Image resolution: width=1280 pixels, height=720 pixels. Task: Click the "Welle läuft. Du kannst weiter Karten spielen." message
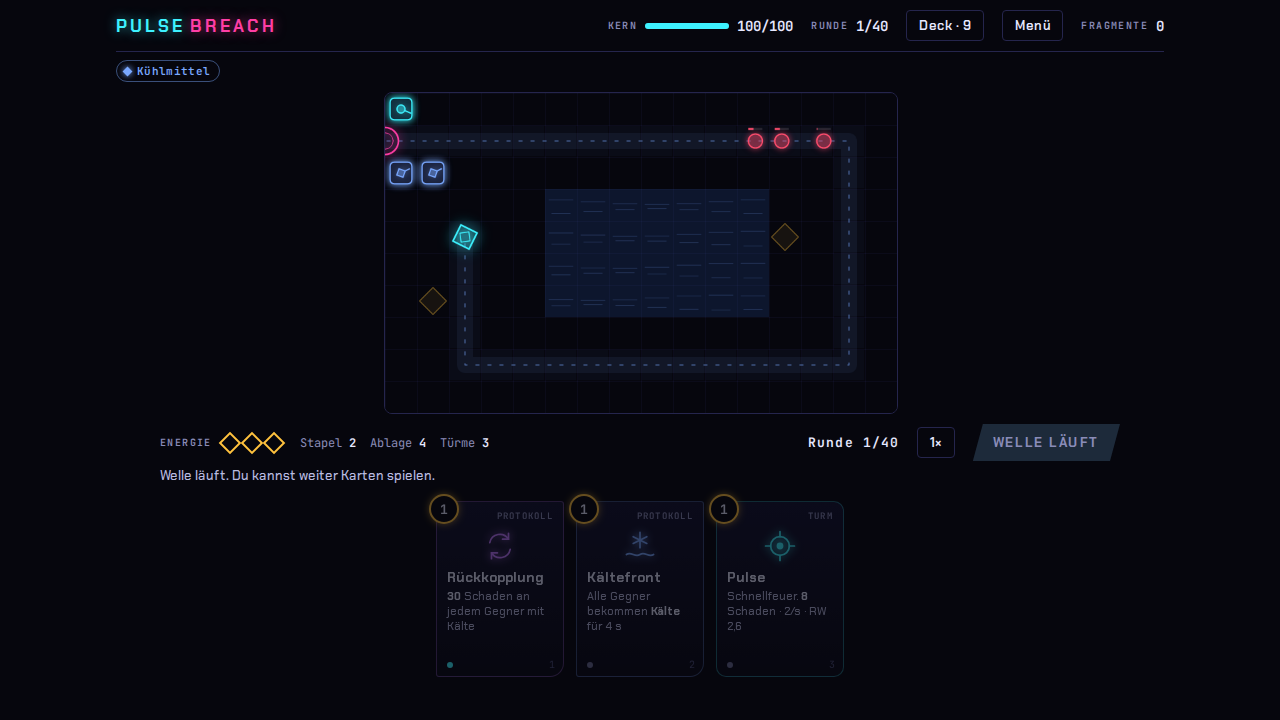tap(297, 475)
